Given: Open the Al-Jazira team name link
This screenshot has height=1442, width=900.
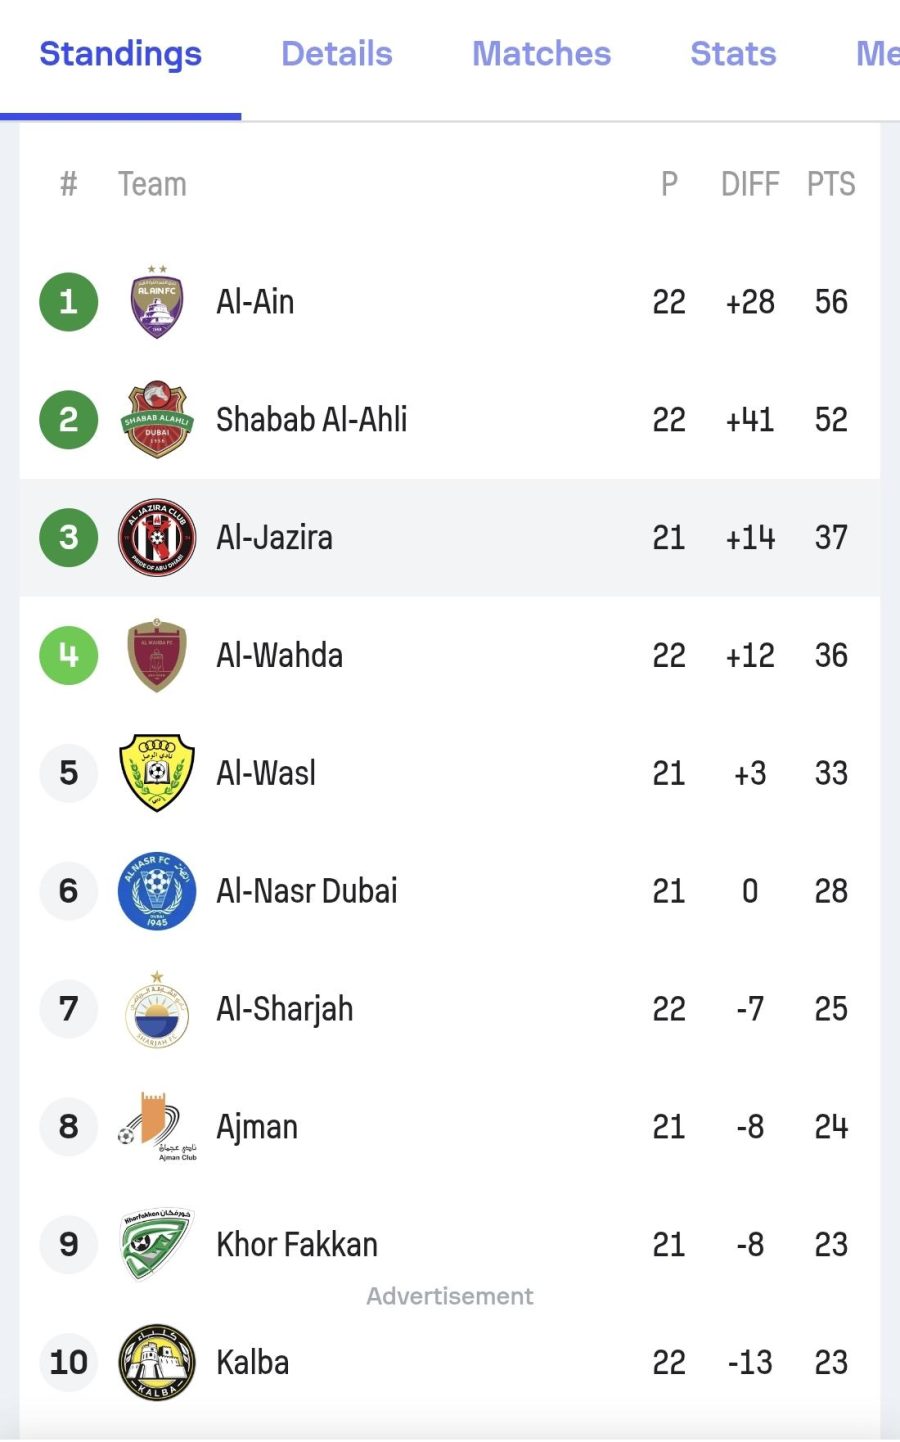Looking at the screenshot, I should tap(275, 538).
